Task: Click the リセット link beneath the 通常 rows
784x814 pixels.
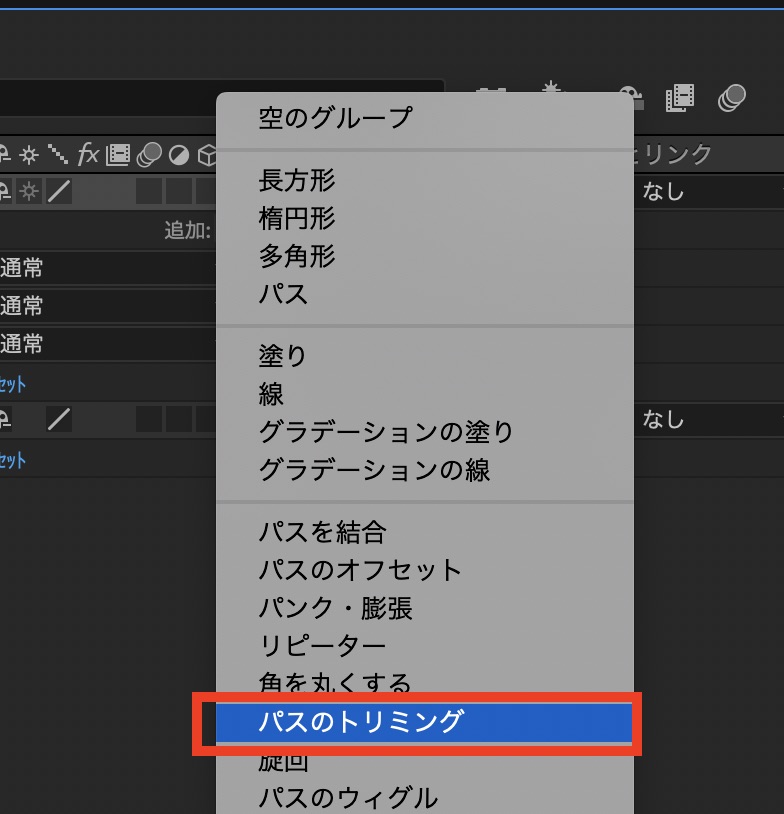Action: coord(12,385)
